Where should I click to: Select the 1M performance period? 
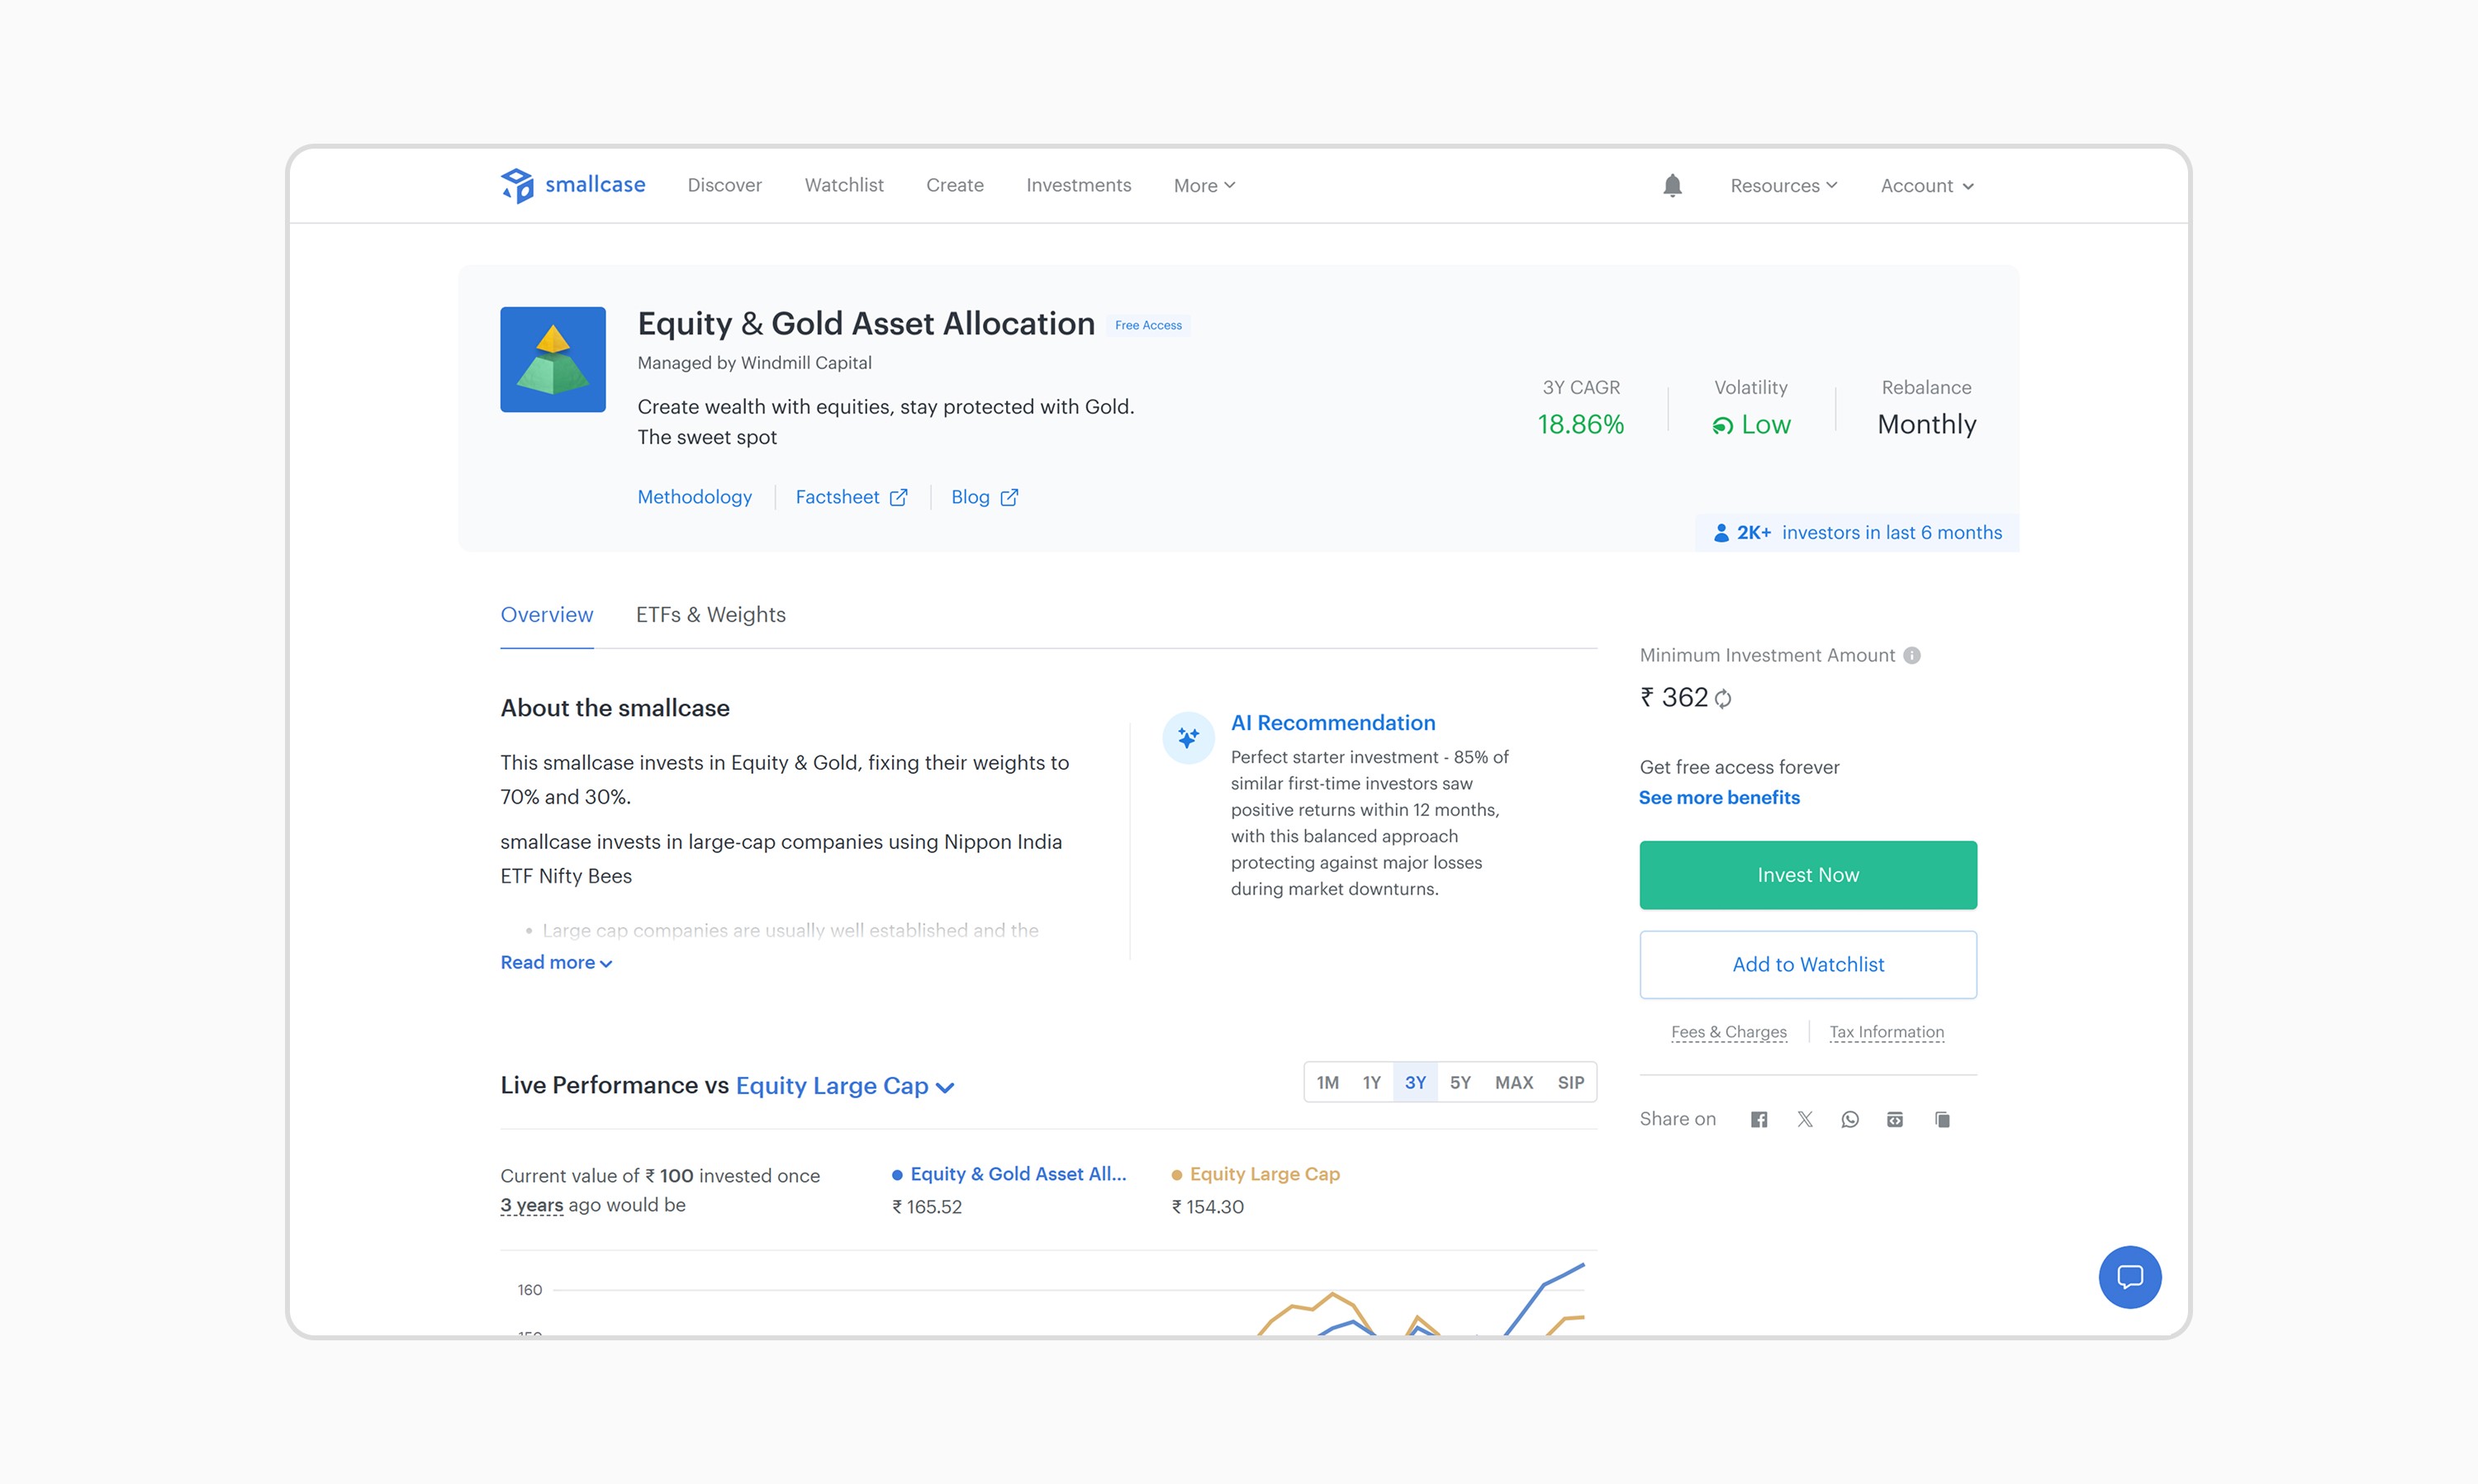coord(1327,1082)
